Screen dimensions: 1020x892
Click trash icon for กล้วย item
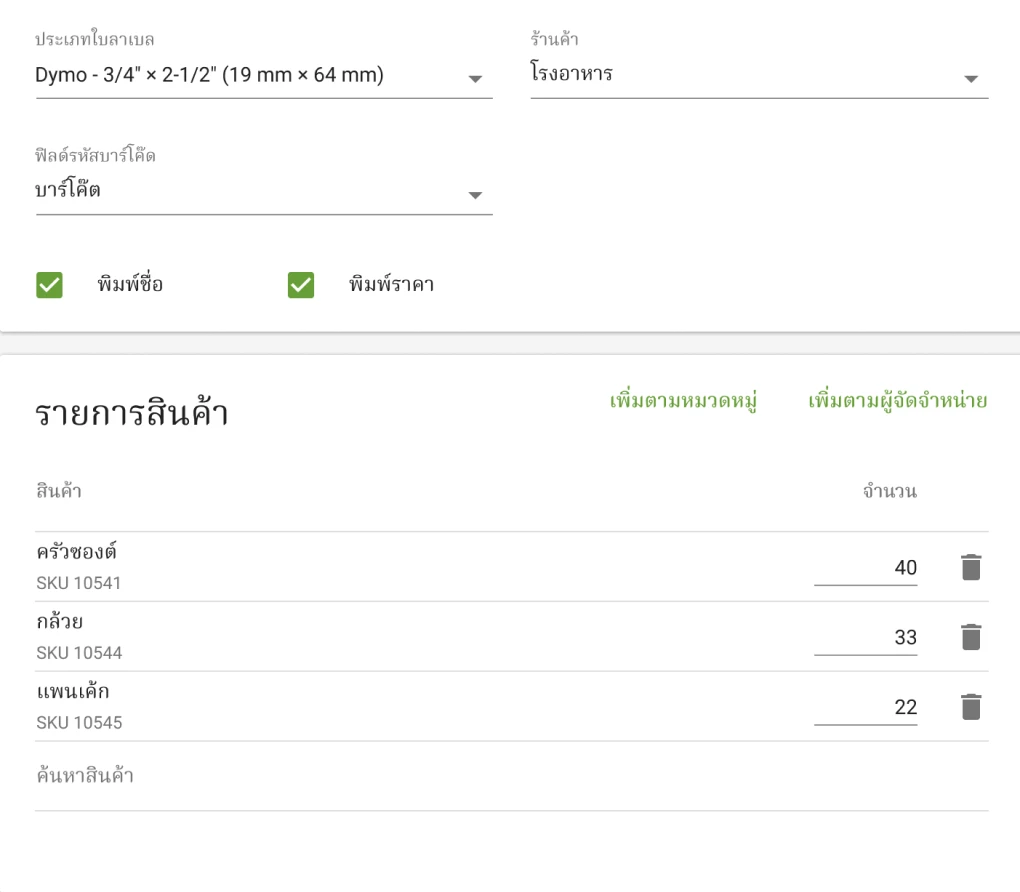970,638
